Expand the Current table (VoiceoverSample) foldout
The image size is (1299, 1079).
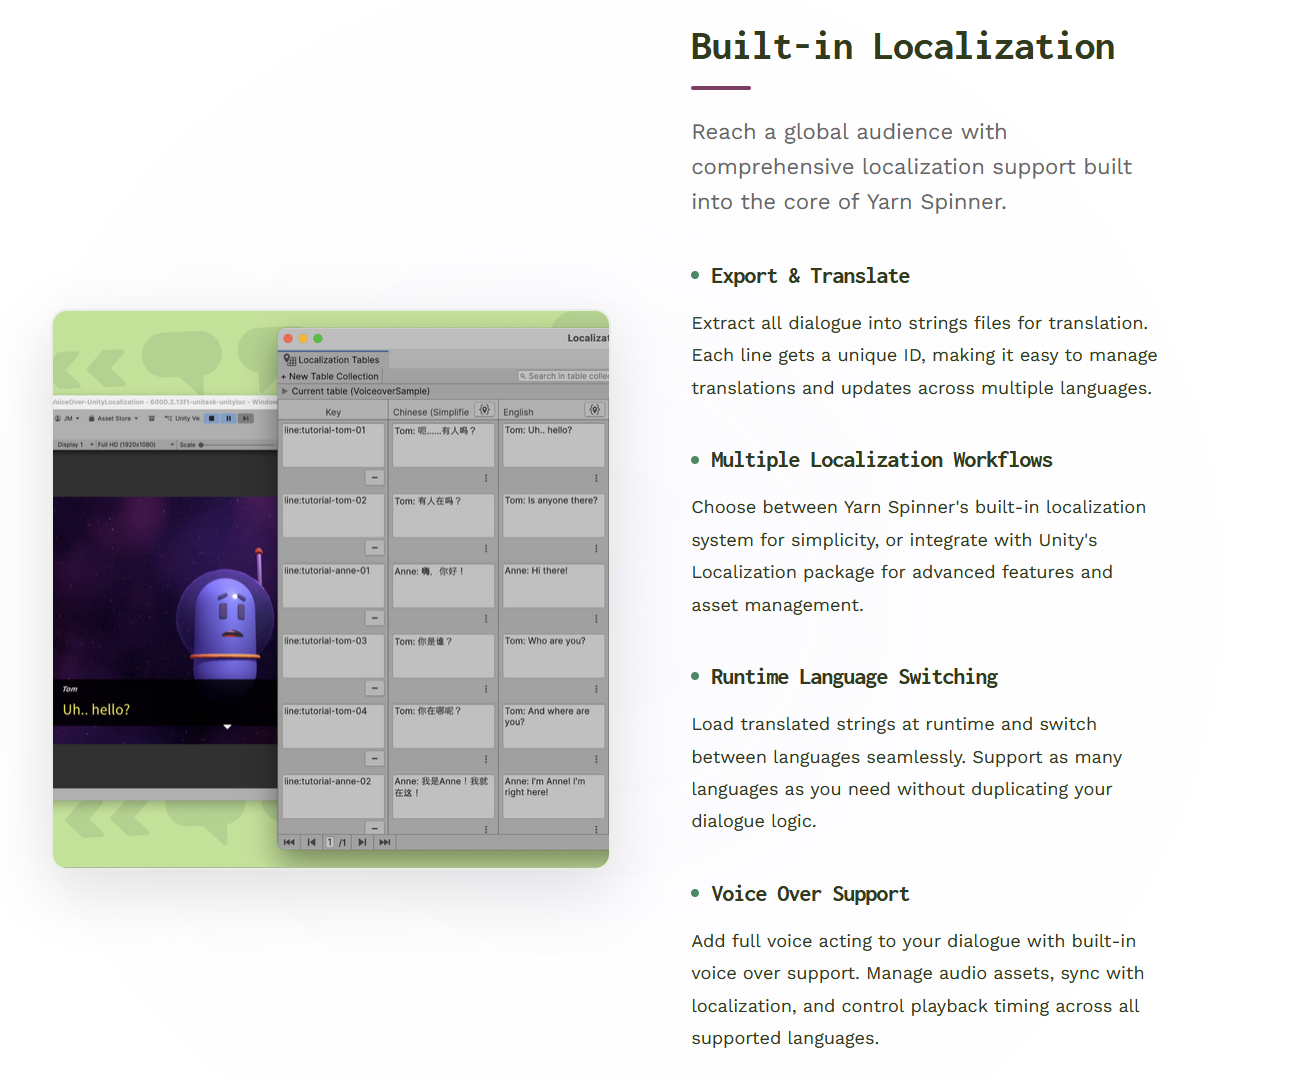click(x=285, y=391)
